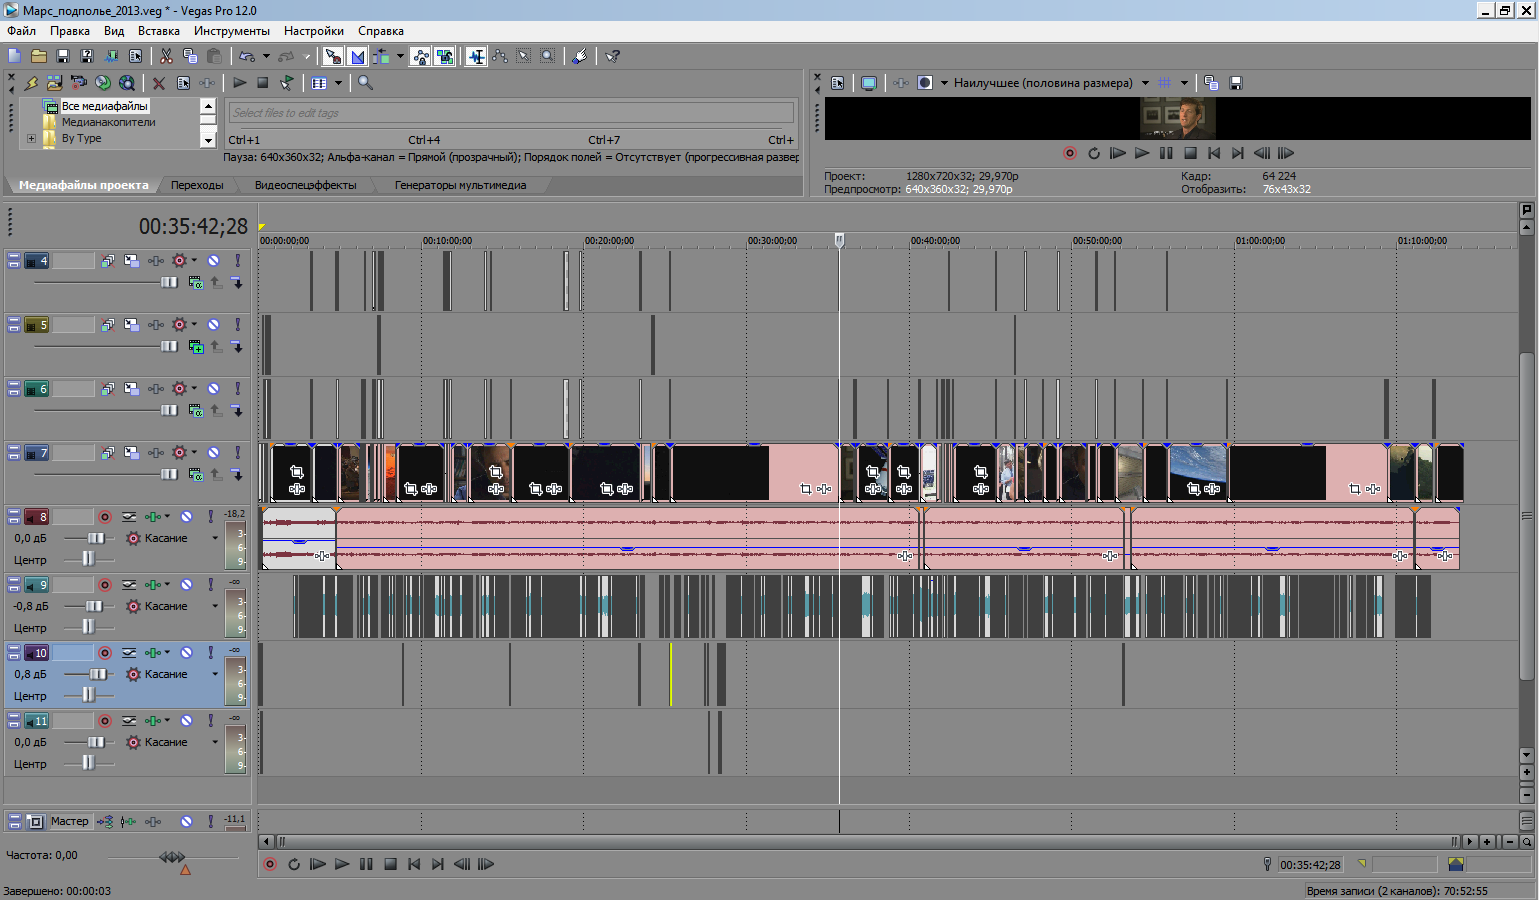The width and height of the screenshot is (1539, 900).
Task: Open automation settings dropdown on track 7
Action: [194, 452]
